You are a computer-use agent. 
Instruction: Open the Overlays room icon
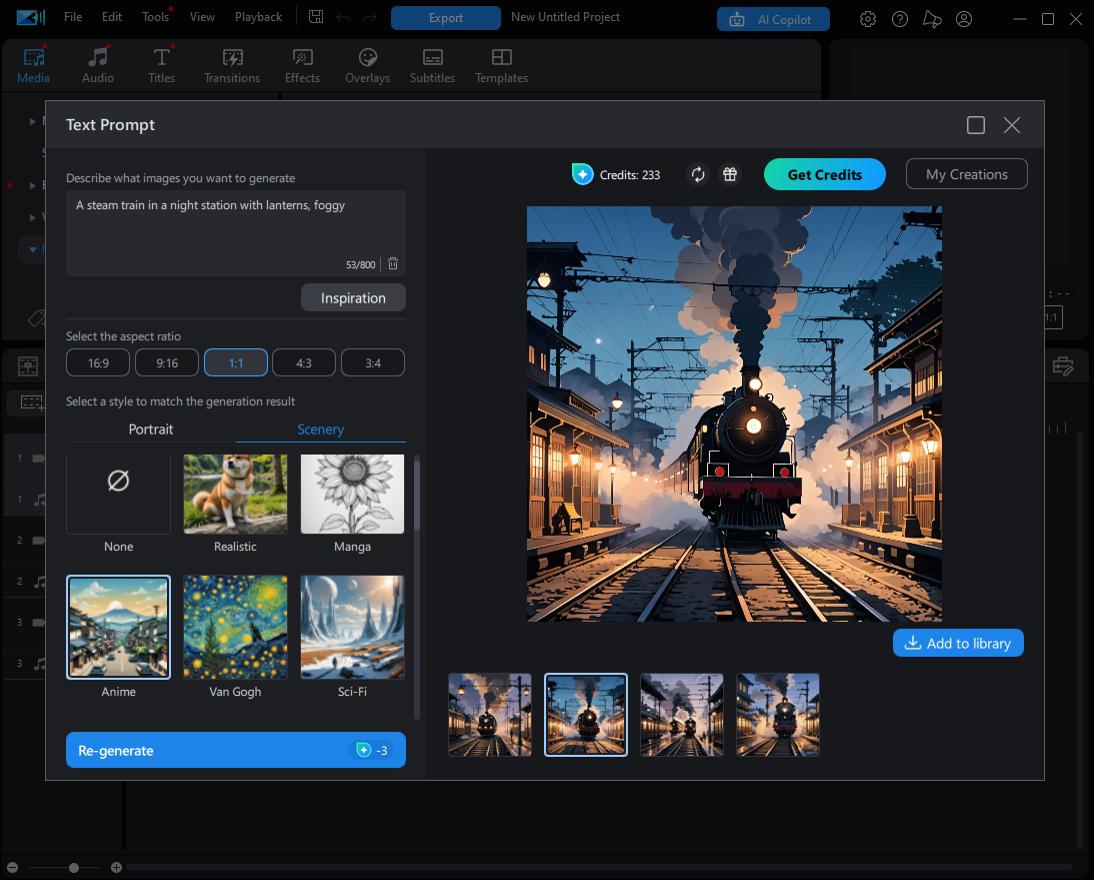pos(367,65)
